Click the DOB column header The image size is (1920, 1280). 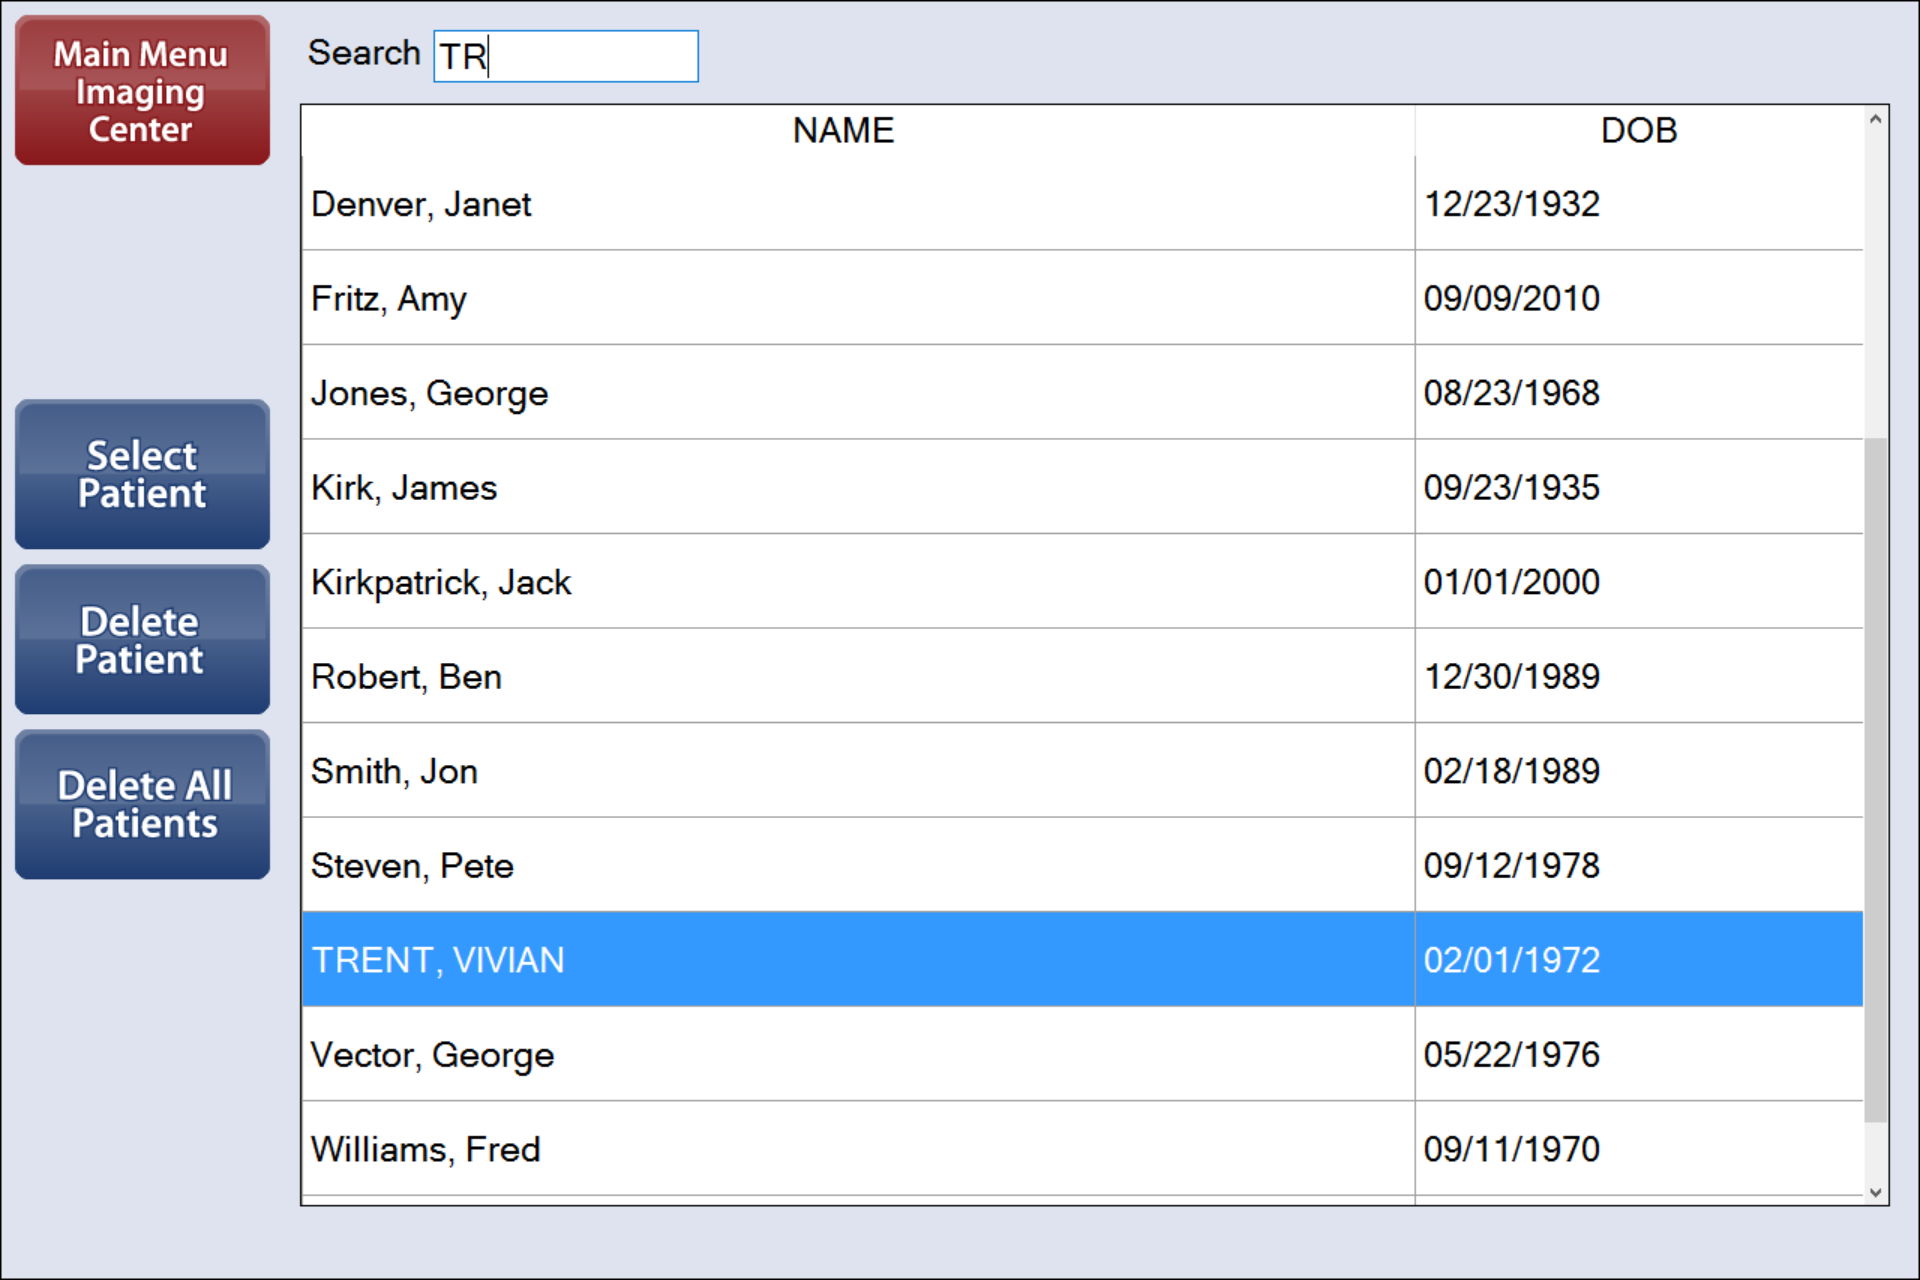point(1639,130)
